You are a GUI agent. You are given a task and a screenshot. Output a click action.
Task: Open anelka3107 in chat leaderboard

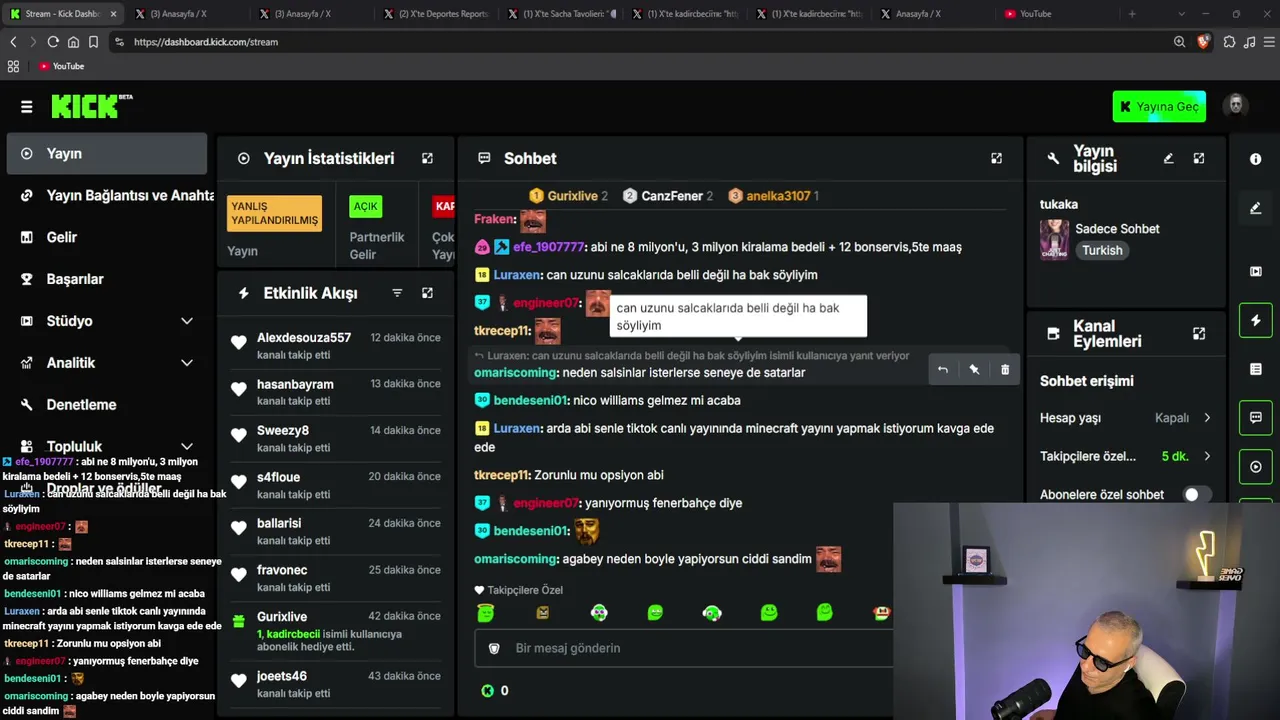point(773,196)
